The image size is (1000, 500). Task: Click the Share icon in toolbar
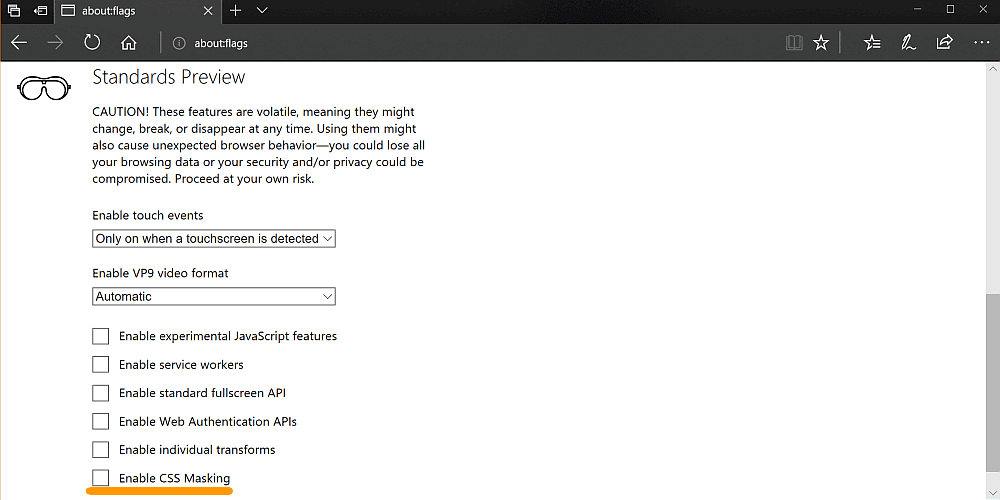pos(944,43)
